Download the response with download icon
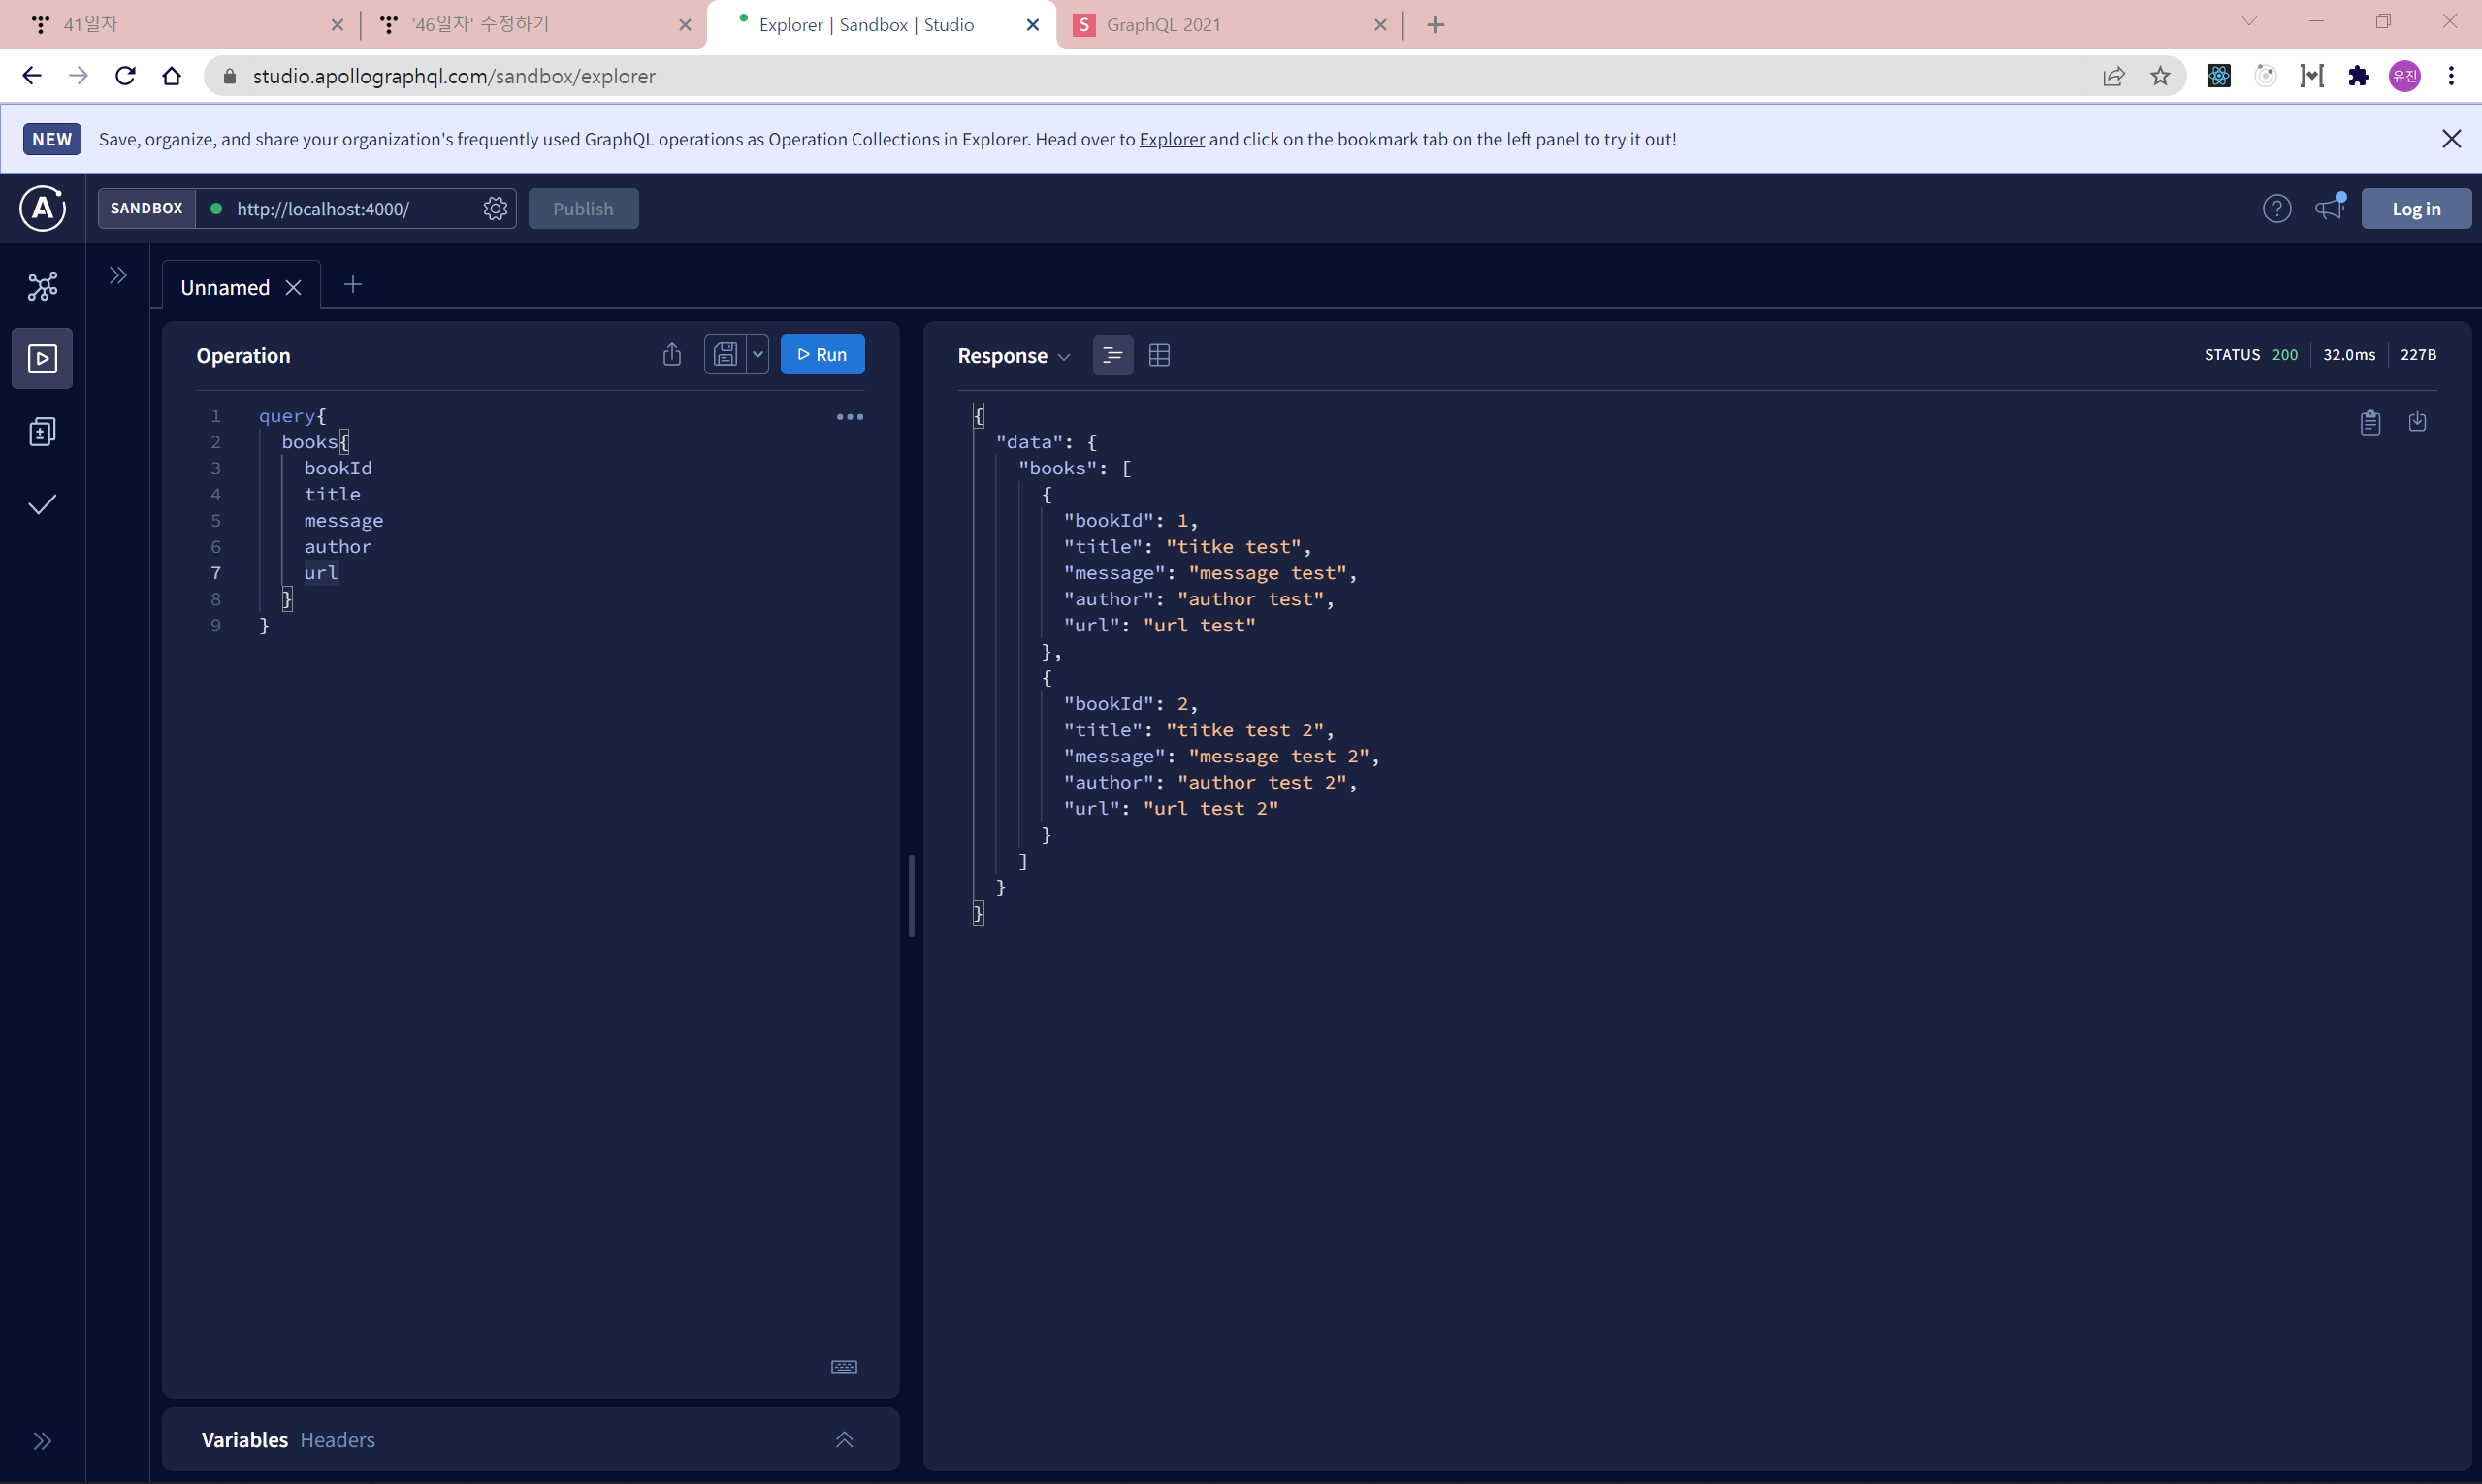Screen dimensions: 2482x1484 (2417, 422)
